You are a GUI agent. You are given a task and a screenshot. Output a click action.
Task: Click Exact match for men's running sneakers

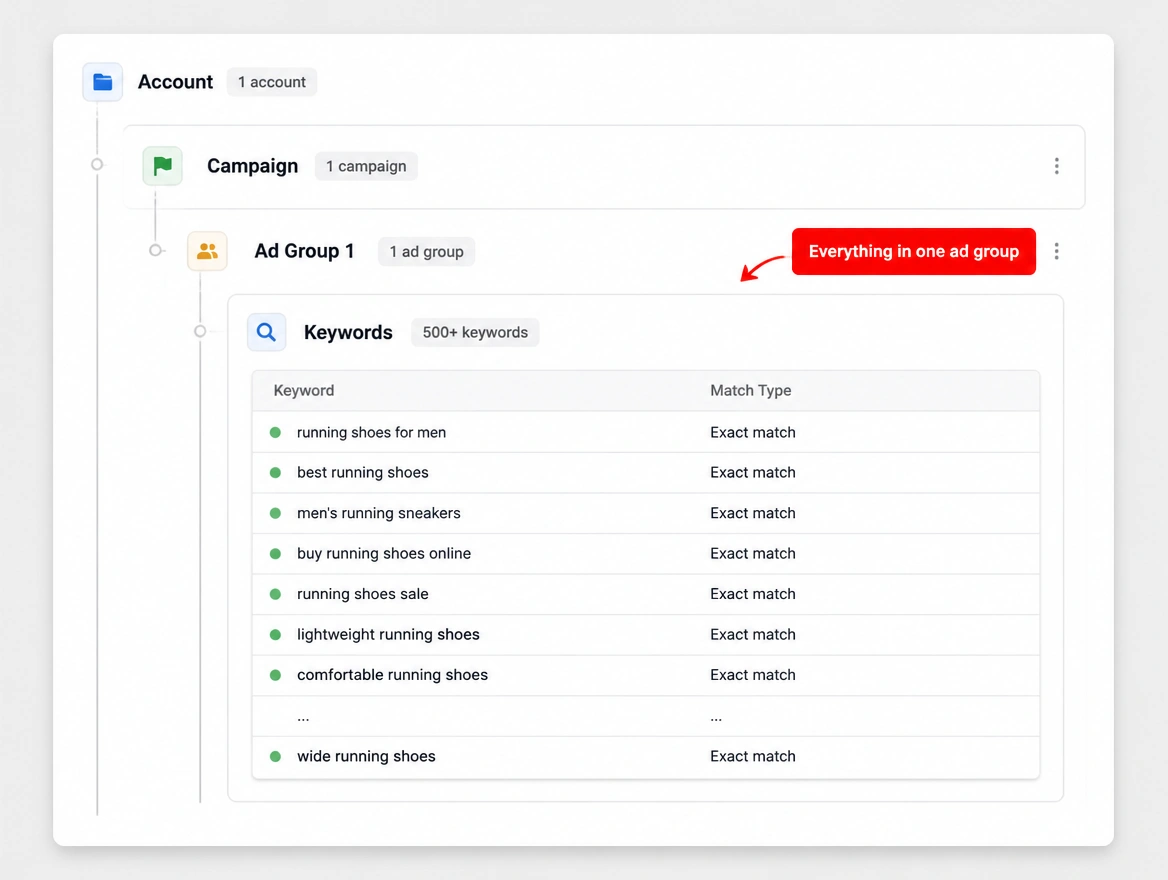coord(752,513)
